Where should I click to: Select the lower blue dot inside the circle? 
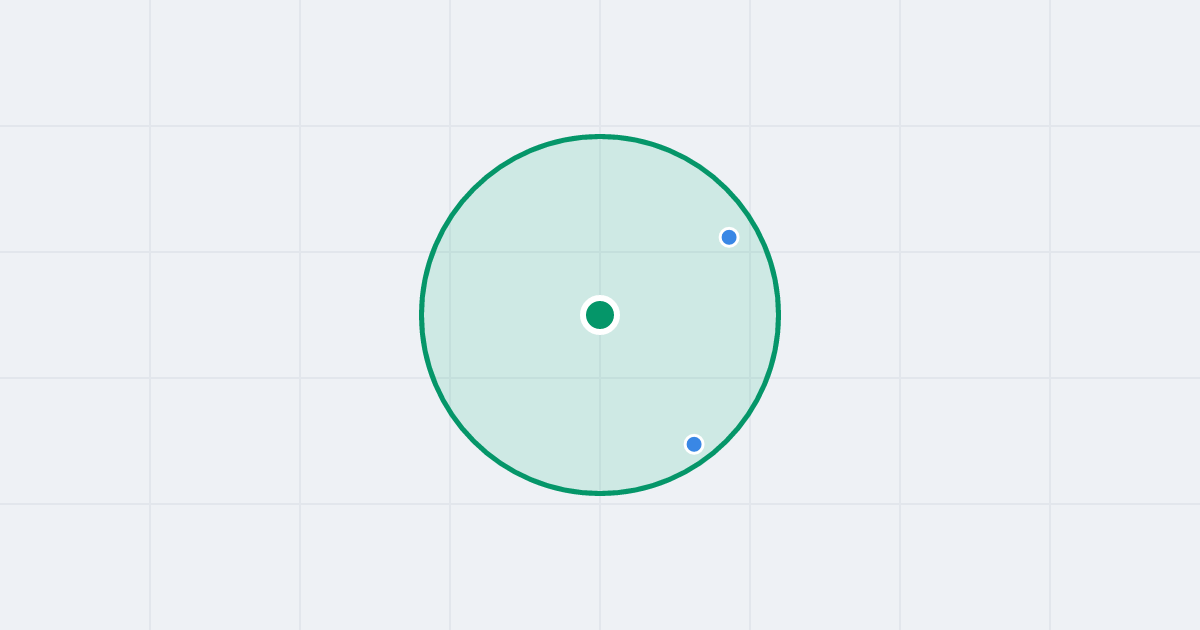click(694, 444)
